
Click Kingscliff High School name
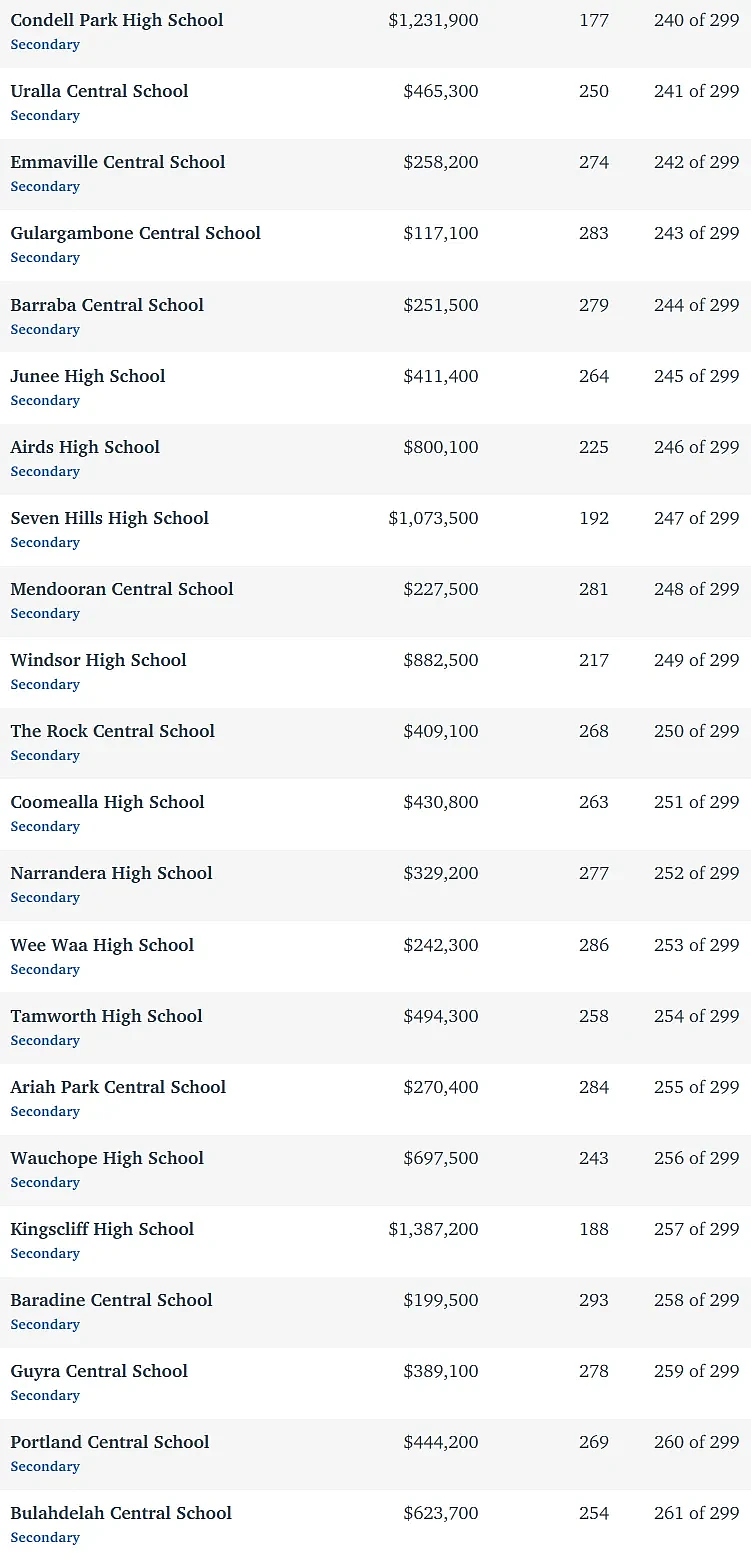tap(102, 1229)
